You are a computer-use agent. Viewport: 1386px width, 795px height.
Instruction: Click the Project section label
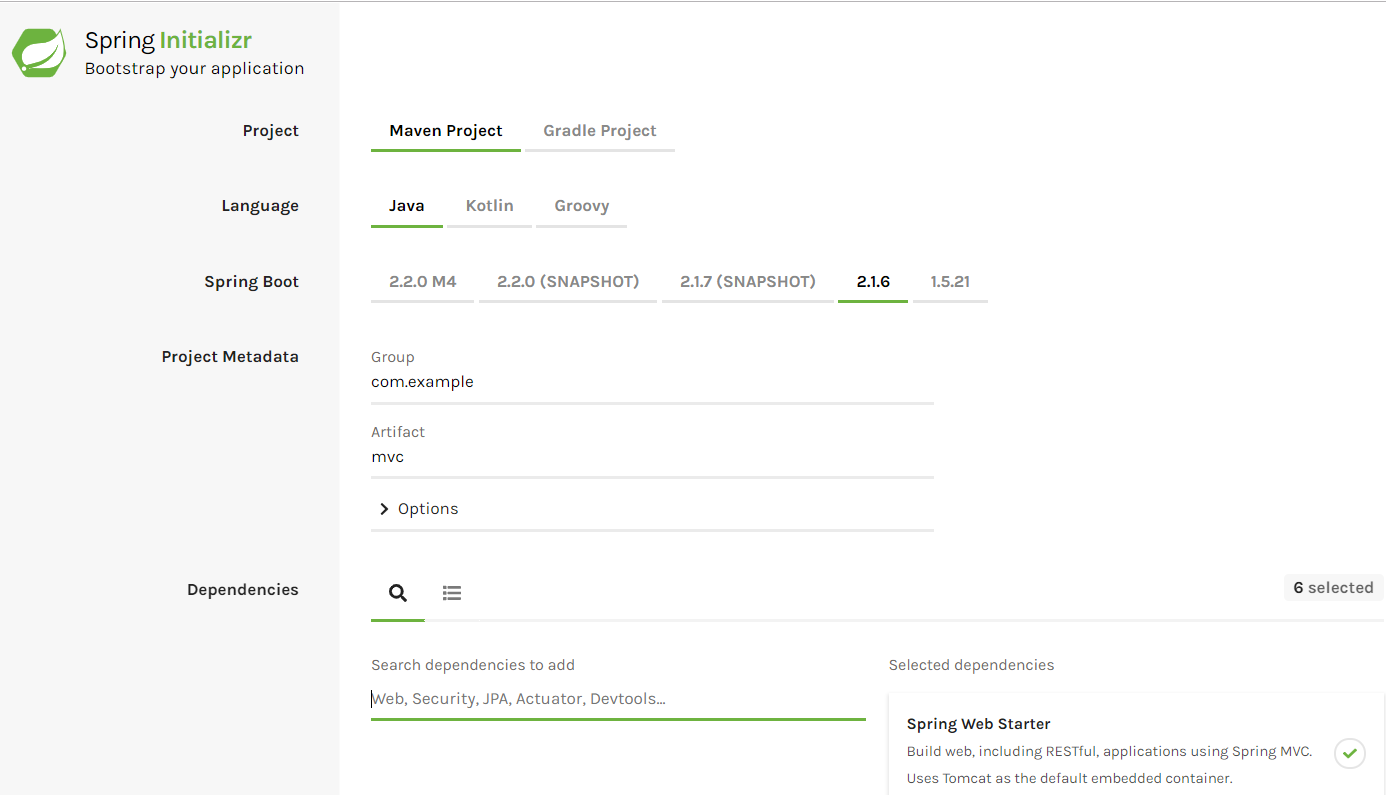(271, 131)
